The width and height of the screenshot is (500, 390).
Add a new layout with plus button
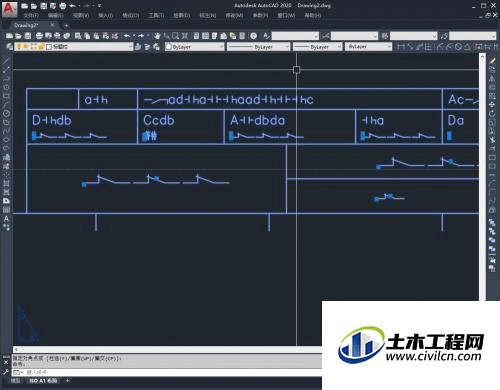(68, 381)
